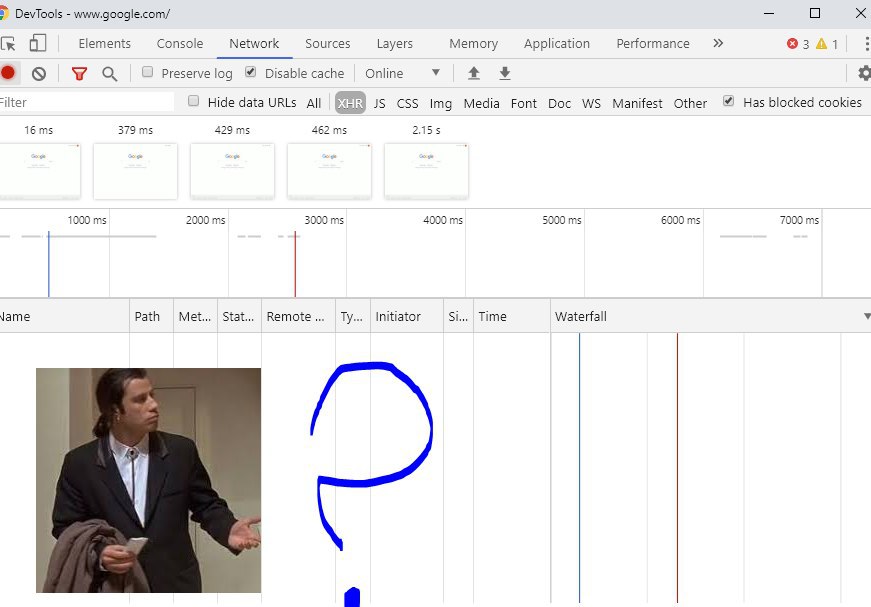Filter requests by Other type

coord(690,103)
